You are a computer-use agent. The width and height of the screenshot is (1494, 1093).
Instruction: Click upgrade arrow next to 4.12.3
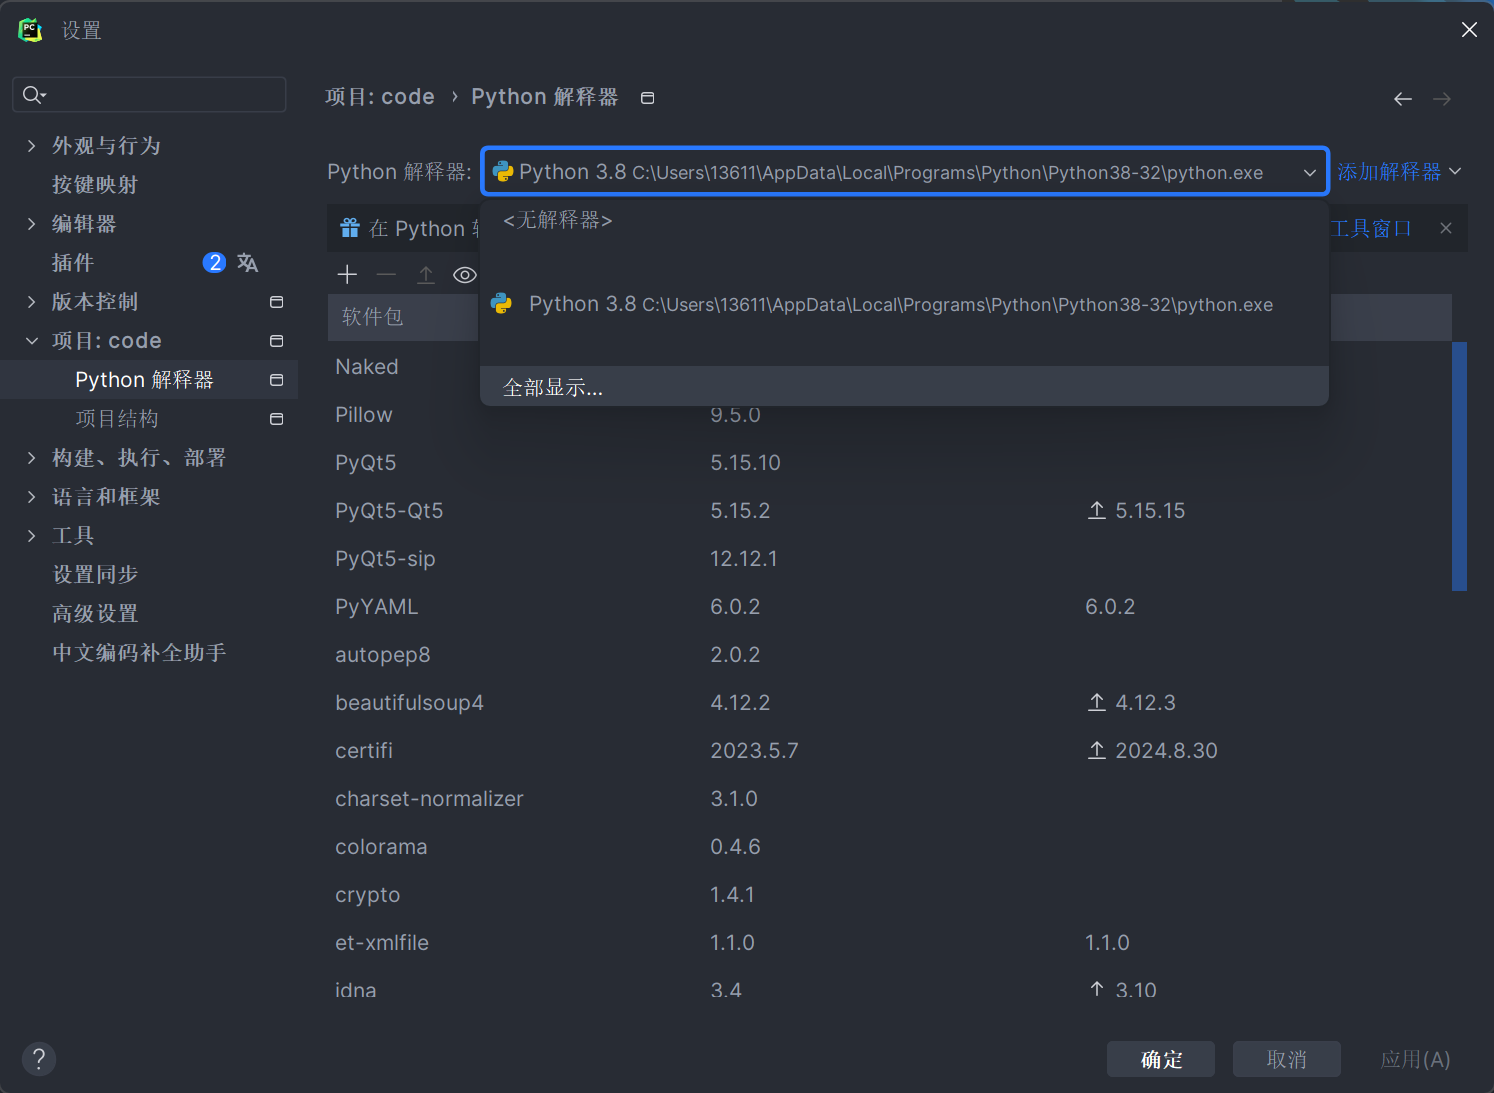1097,702
